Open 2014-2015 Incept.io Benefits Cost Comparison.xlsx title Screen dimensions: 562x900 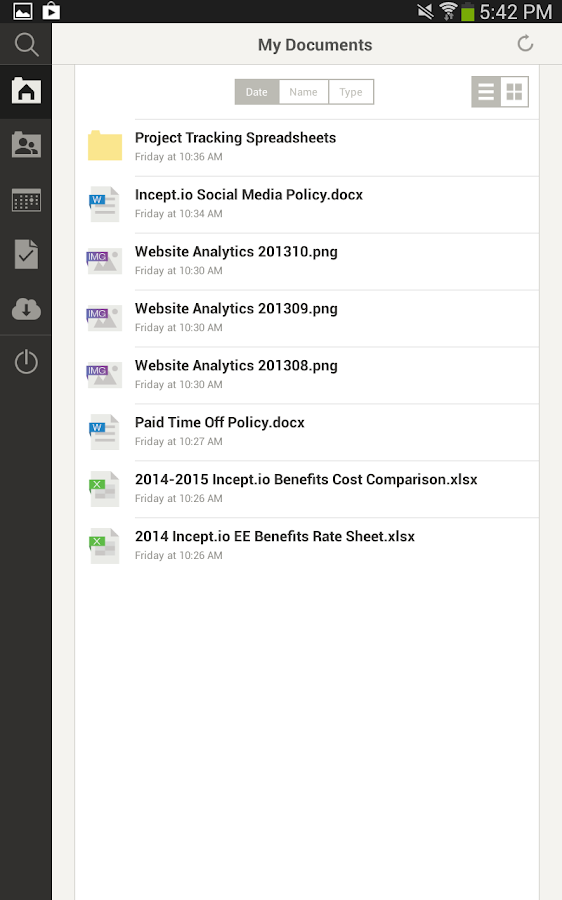[x=306, y=479]
